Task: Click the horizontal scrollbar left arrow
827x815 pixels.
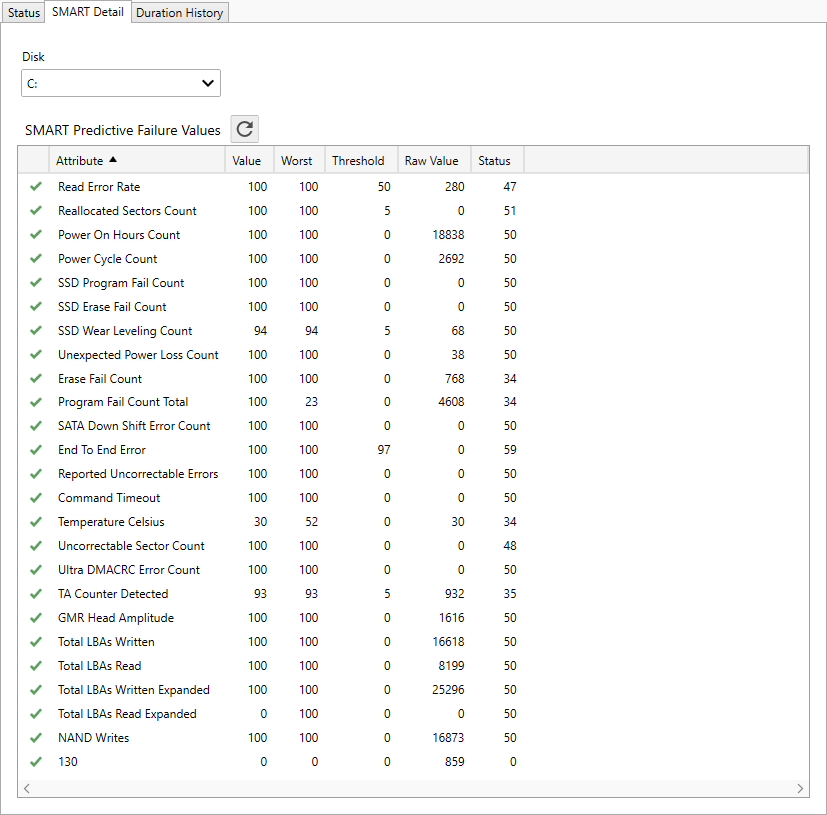Action: tap(26, 788)
